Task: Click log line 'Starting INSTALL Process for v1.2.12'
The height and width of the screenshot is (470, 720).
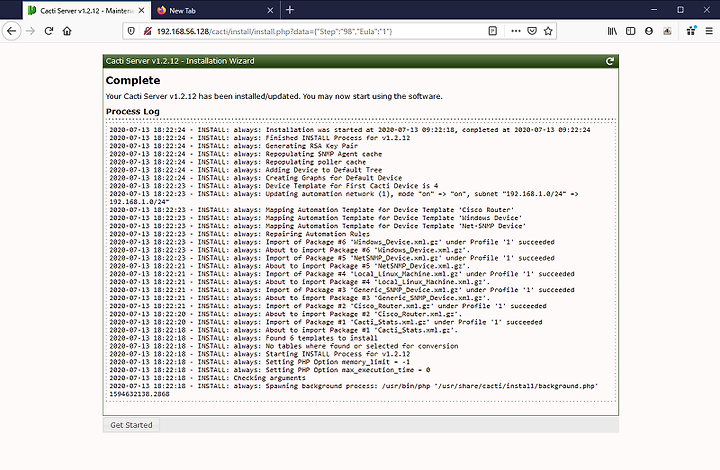Action: click(260, 354)
